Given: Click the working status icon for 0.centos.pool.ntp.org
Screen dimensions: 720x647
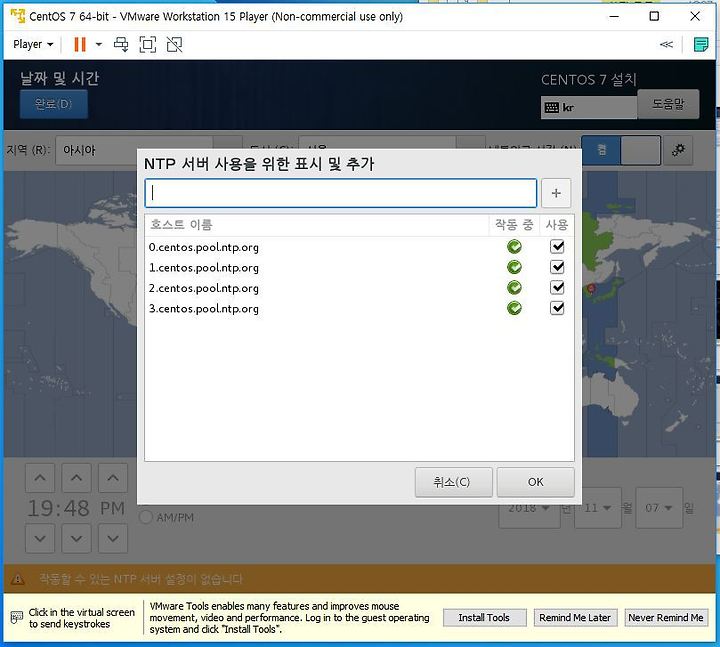Looking at the screenshot, I should (514, 247).
